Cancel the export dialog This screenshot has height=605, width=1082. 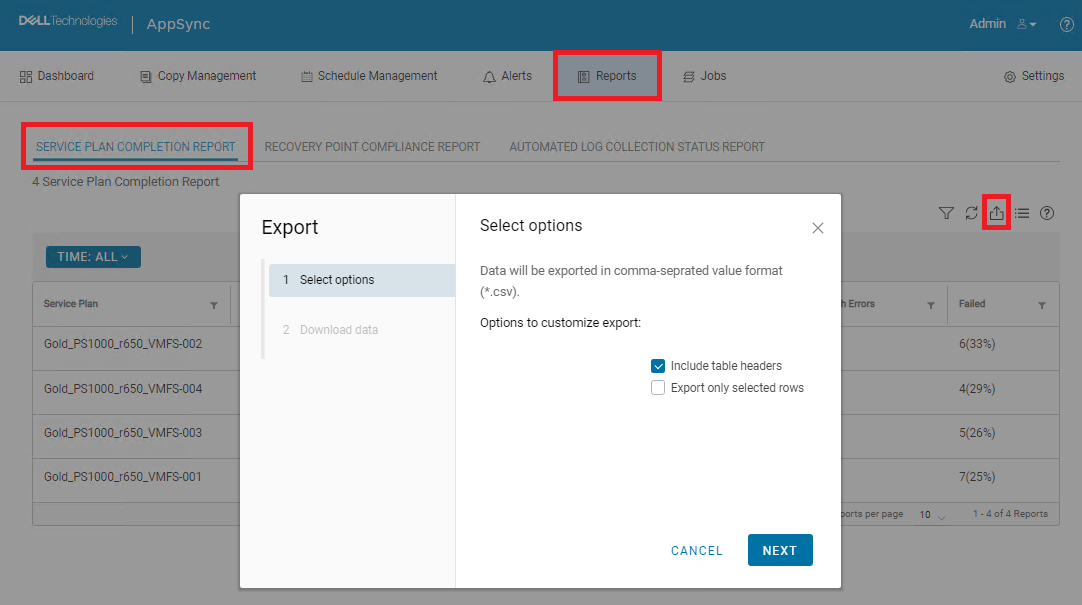(x=696, y=549)
